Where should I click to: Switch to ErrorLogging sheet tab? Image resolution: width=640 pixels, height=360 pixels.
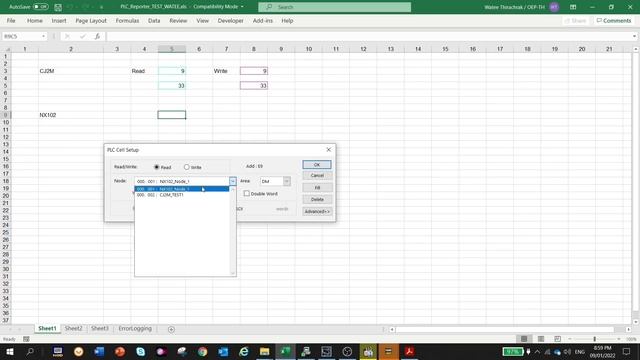pyautogui.click(x=135, y=329)
